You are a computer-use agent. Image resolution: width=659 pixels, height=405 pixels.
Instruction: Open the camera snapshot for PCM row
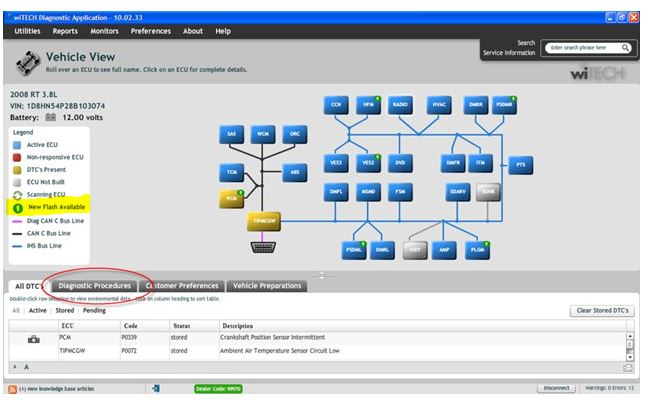pyautogui.click(x=33, y=340)
